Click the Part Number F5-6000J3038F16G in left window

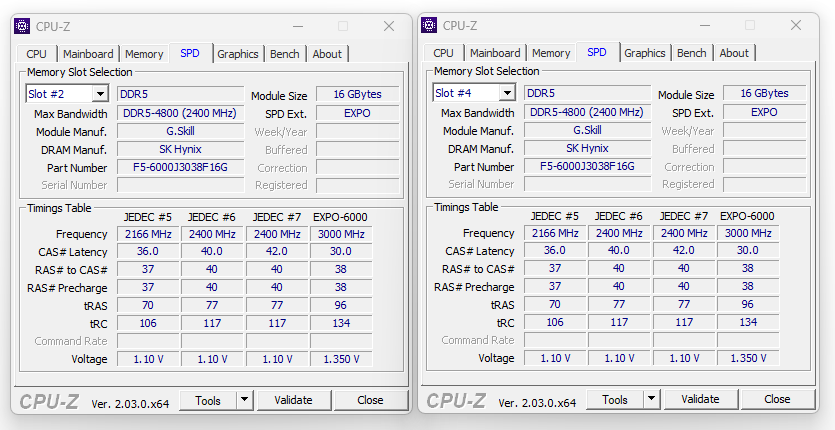click(x=181, y=167)
